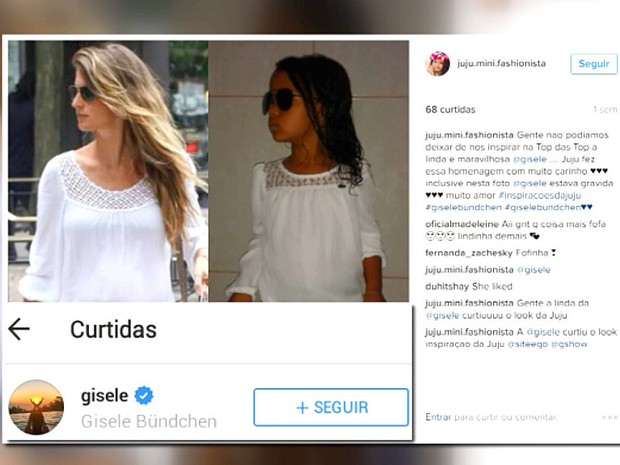620x465 pixels.
Task: Follow gisele with the + SEGUIR button
Action: (x=331, y=407)
